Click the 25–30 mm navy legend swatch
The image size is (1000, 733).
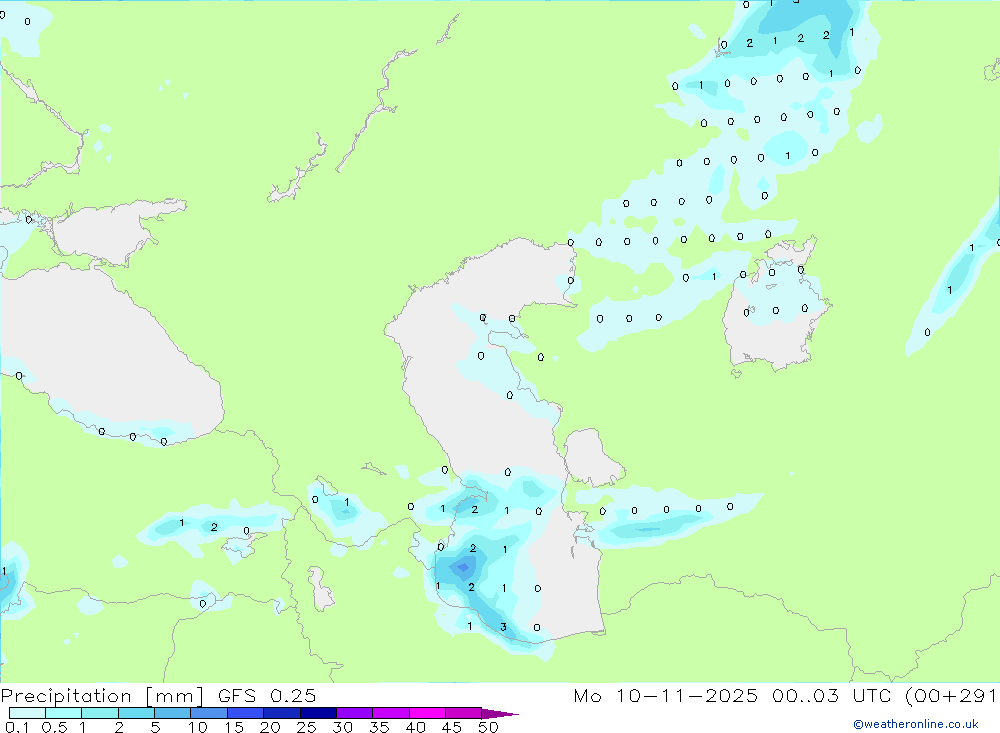point(318,713)
